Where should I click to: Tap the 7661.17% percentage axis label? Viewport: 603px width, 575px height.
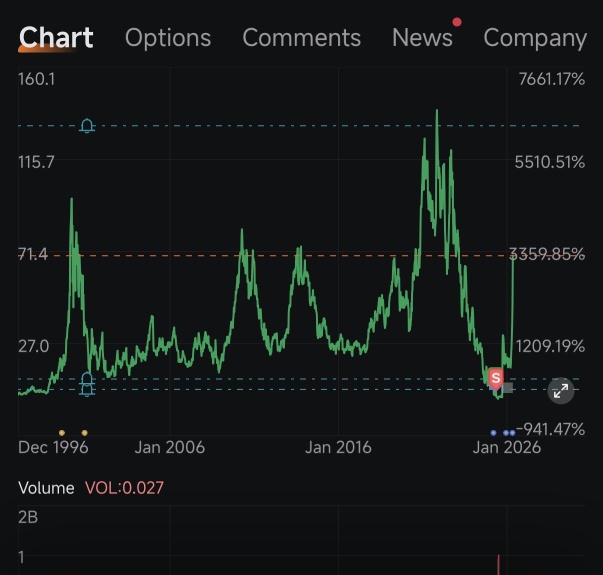tap(551, 79)
